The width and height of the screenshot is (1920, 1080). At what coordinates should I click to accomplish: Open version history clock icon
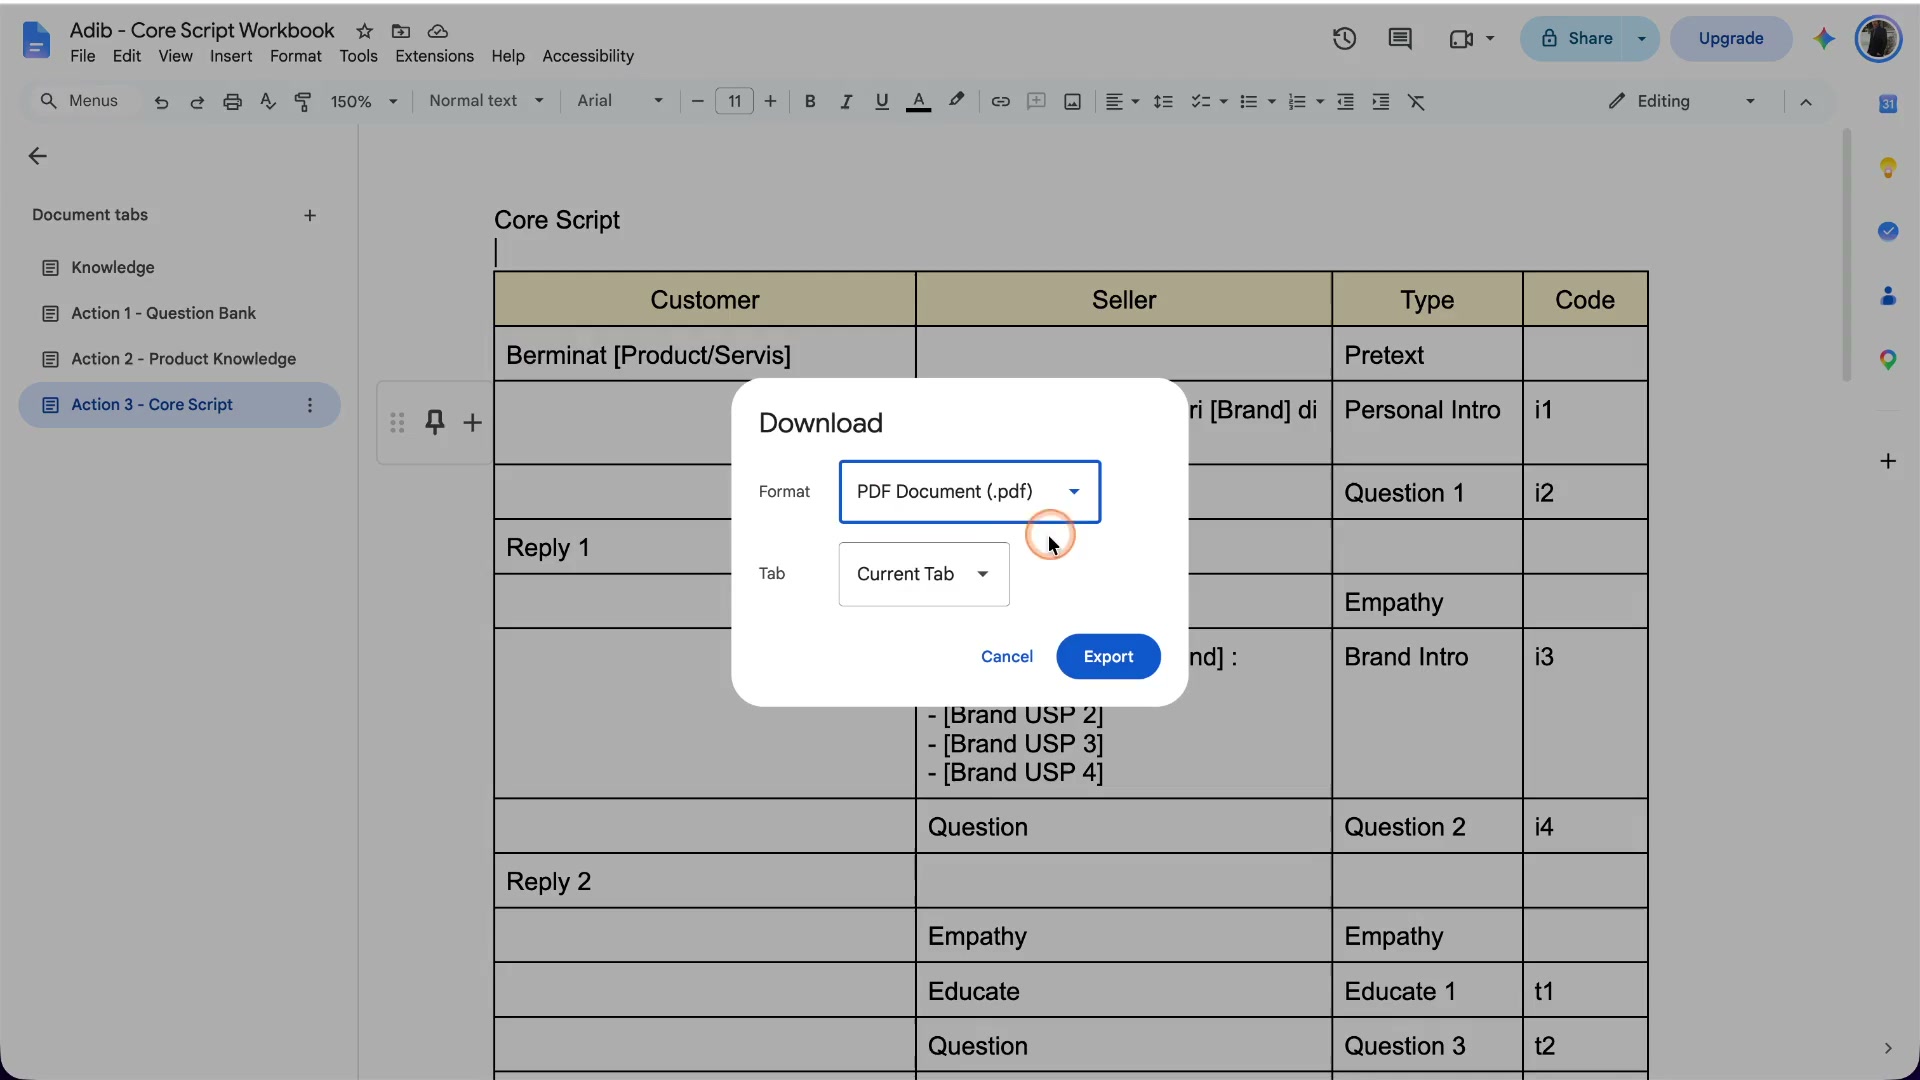(x=1344, y=39)
